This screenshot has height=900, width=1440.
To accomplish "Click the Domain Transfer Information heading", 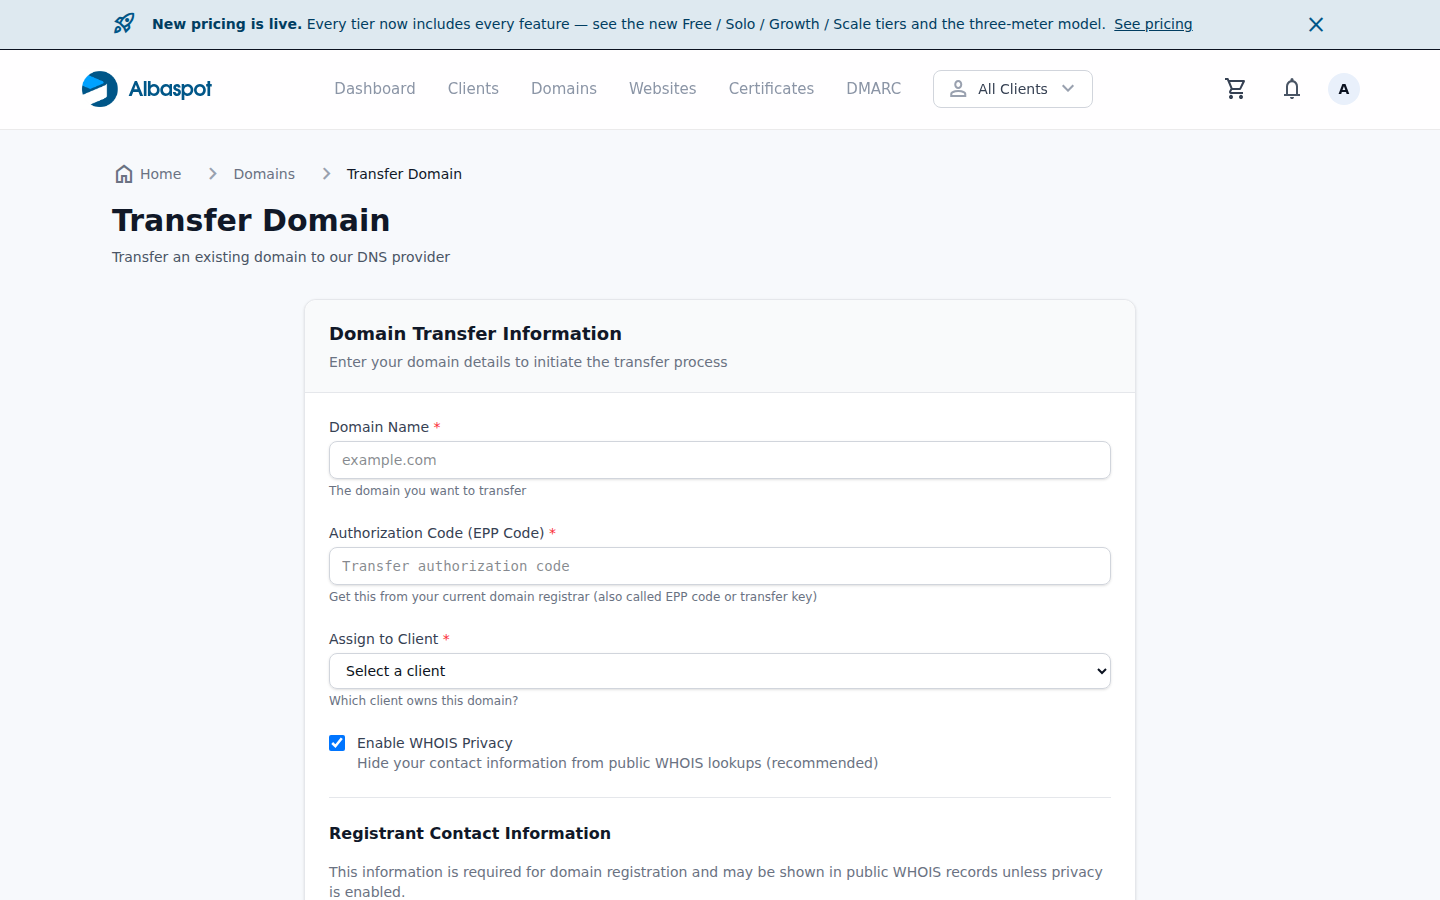I will point(475,334).
